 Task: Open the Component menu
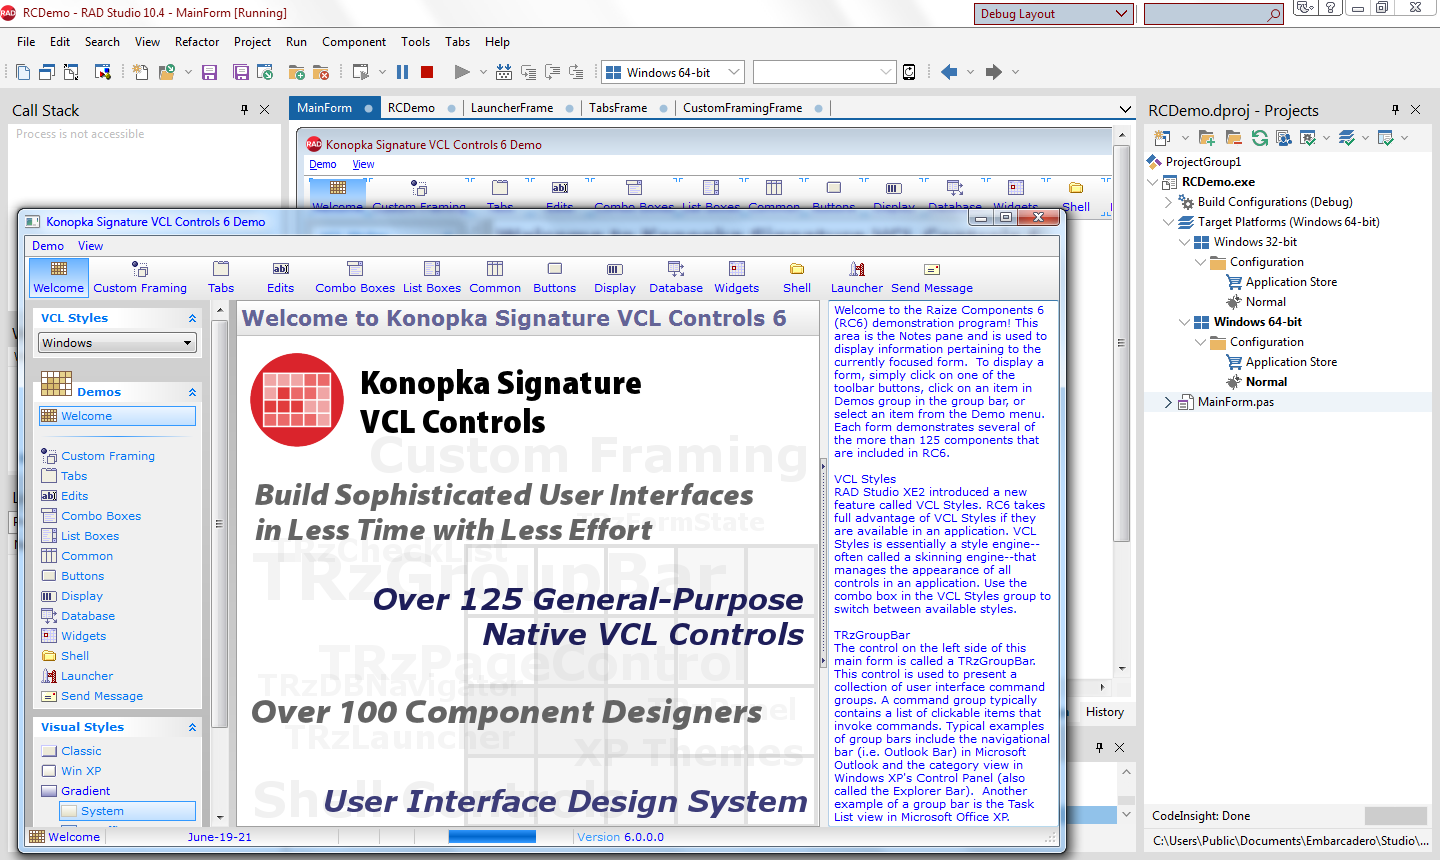(354, 42)
